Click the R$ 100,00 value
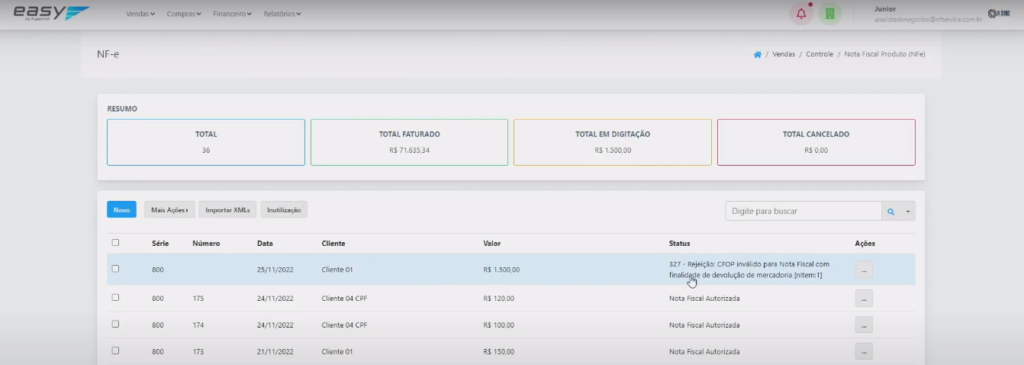This screenshot has height=365, width=1024. click(x=499, y=325)
